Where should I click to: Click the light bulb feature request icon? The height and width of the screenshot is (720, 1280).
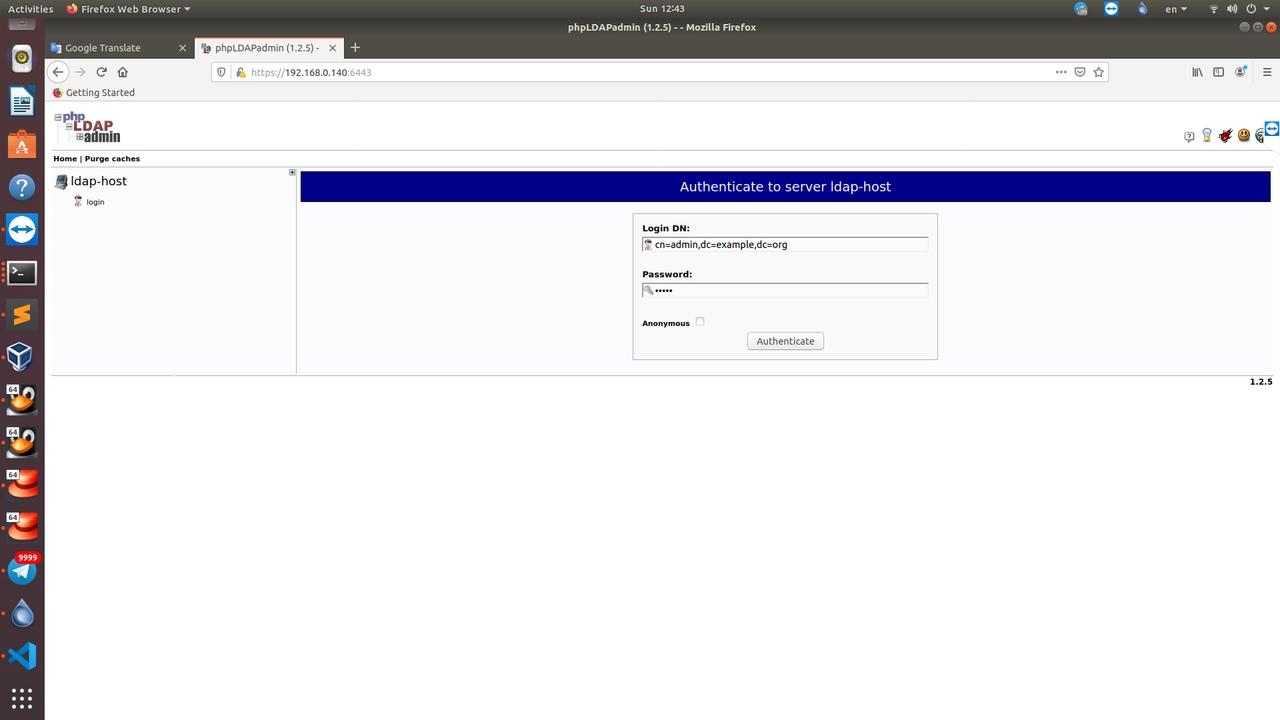(1207, 135)
